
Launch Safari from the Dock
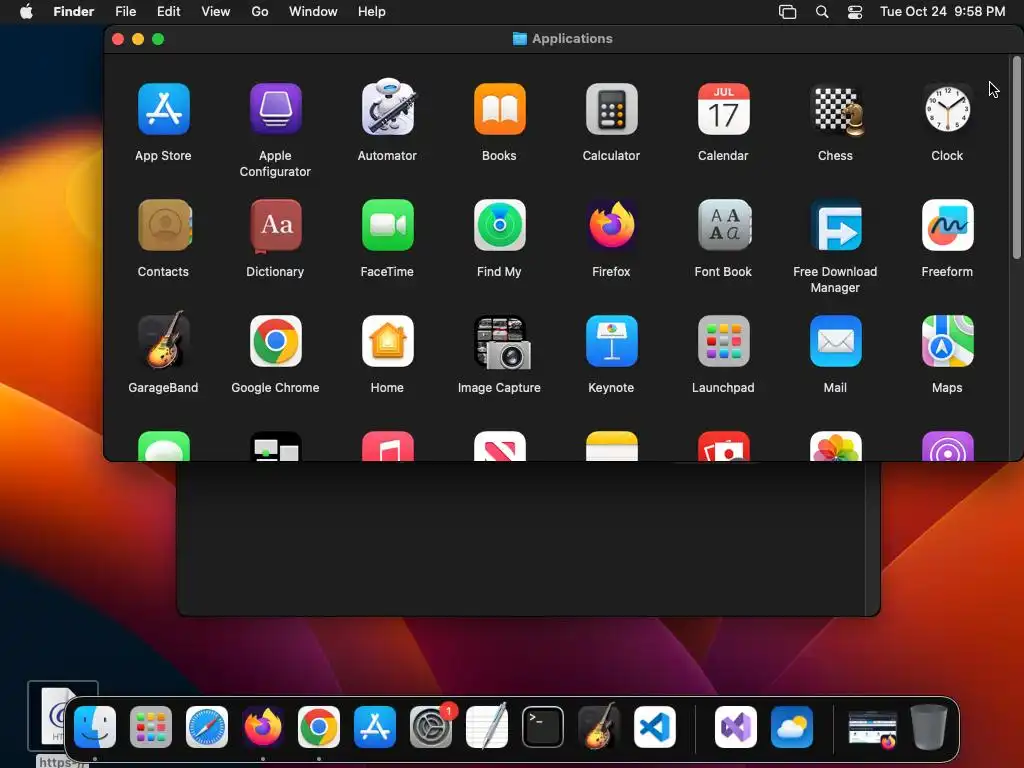tap(207, 727)
